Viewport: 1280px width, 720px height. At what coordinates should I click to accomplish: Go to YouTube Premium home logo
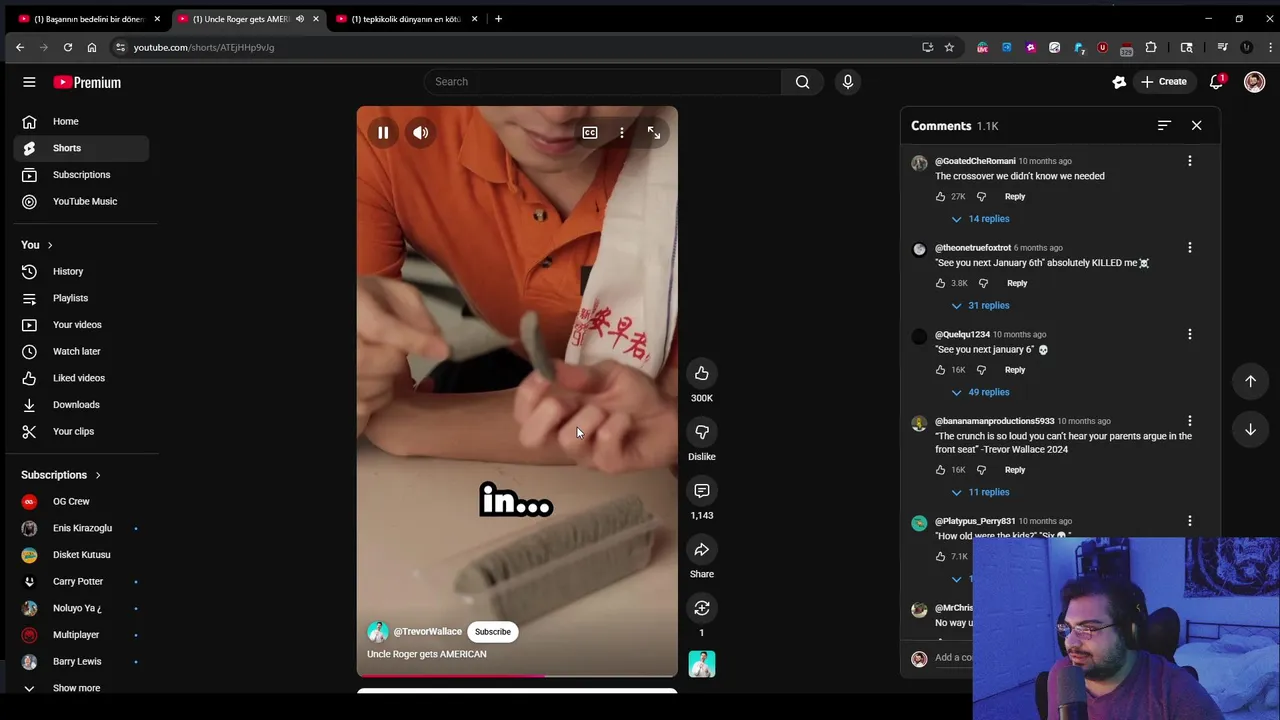[87, 82]
